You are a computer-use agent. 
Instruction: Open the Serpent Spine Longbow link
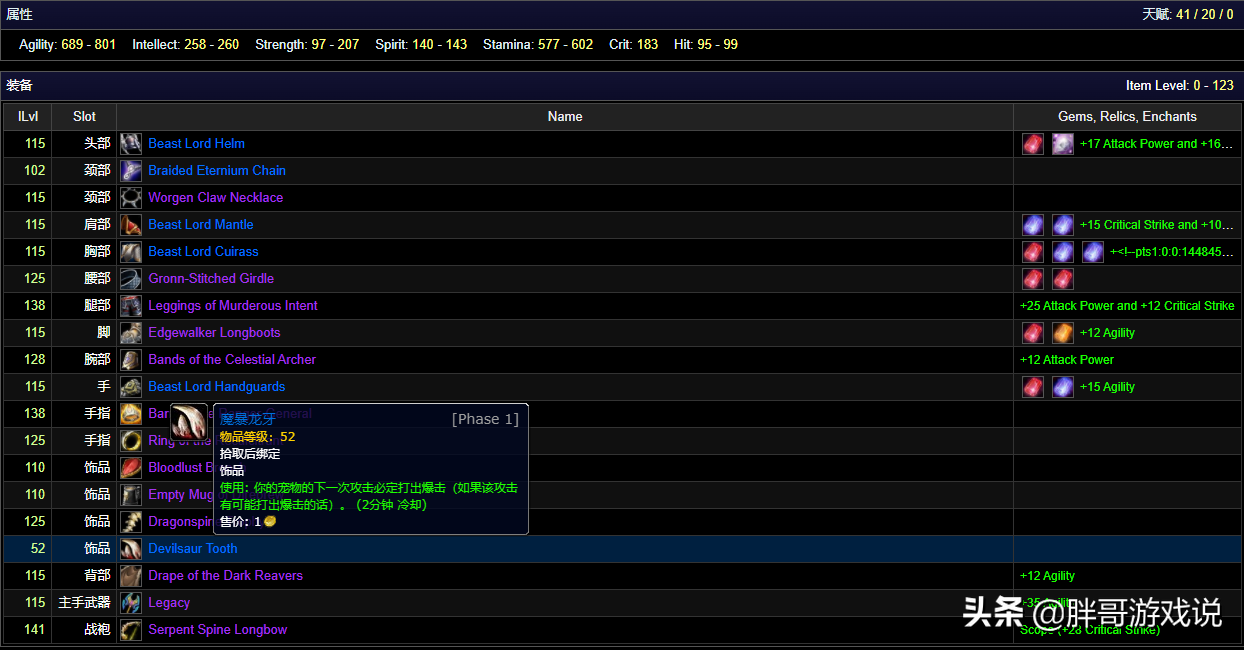point(218,630)
